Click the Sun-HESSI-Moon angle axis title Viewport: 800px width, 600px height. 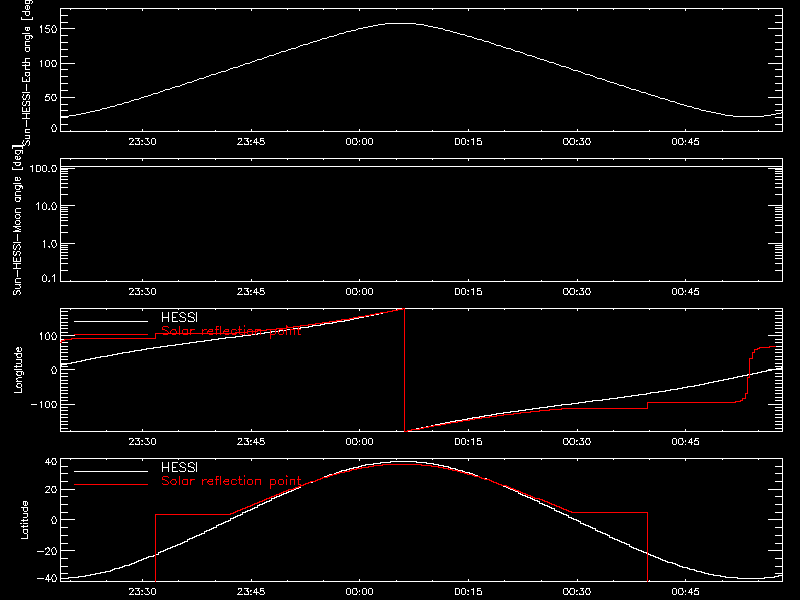click(17, 220)
